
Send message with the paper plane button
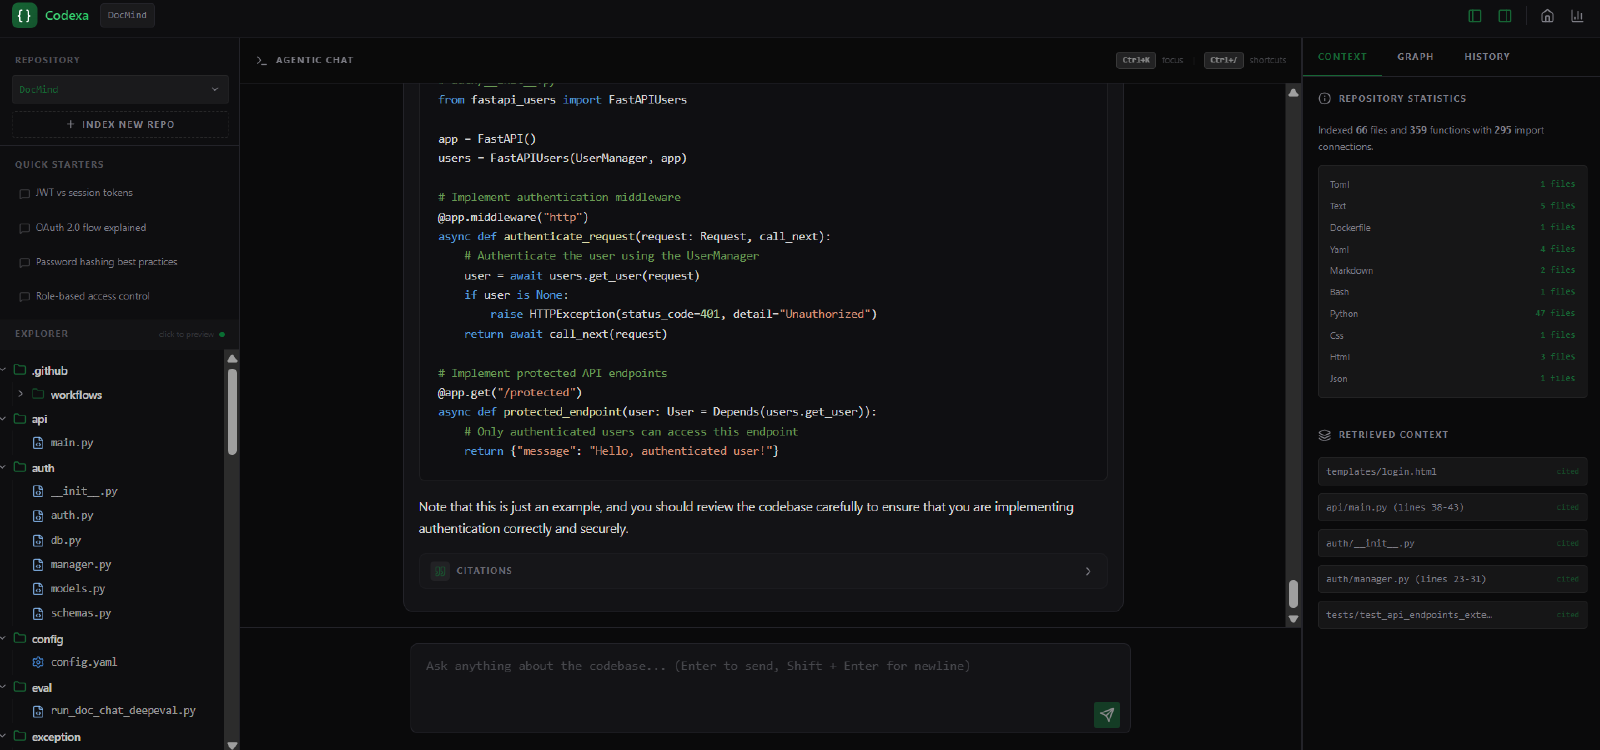1107,714
